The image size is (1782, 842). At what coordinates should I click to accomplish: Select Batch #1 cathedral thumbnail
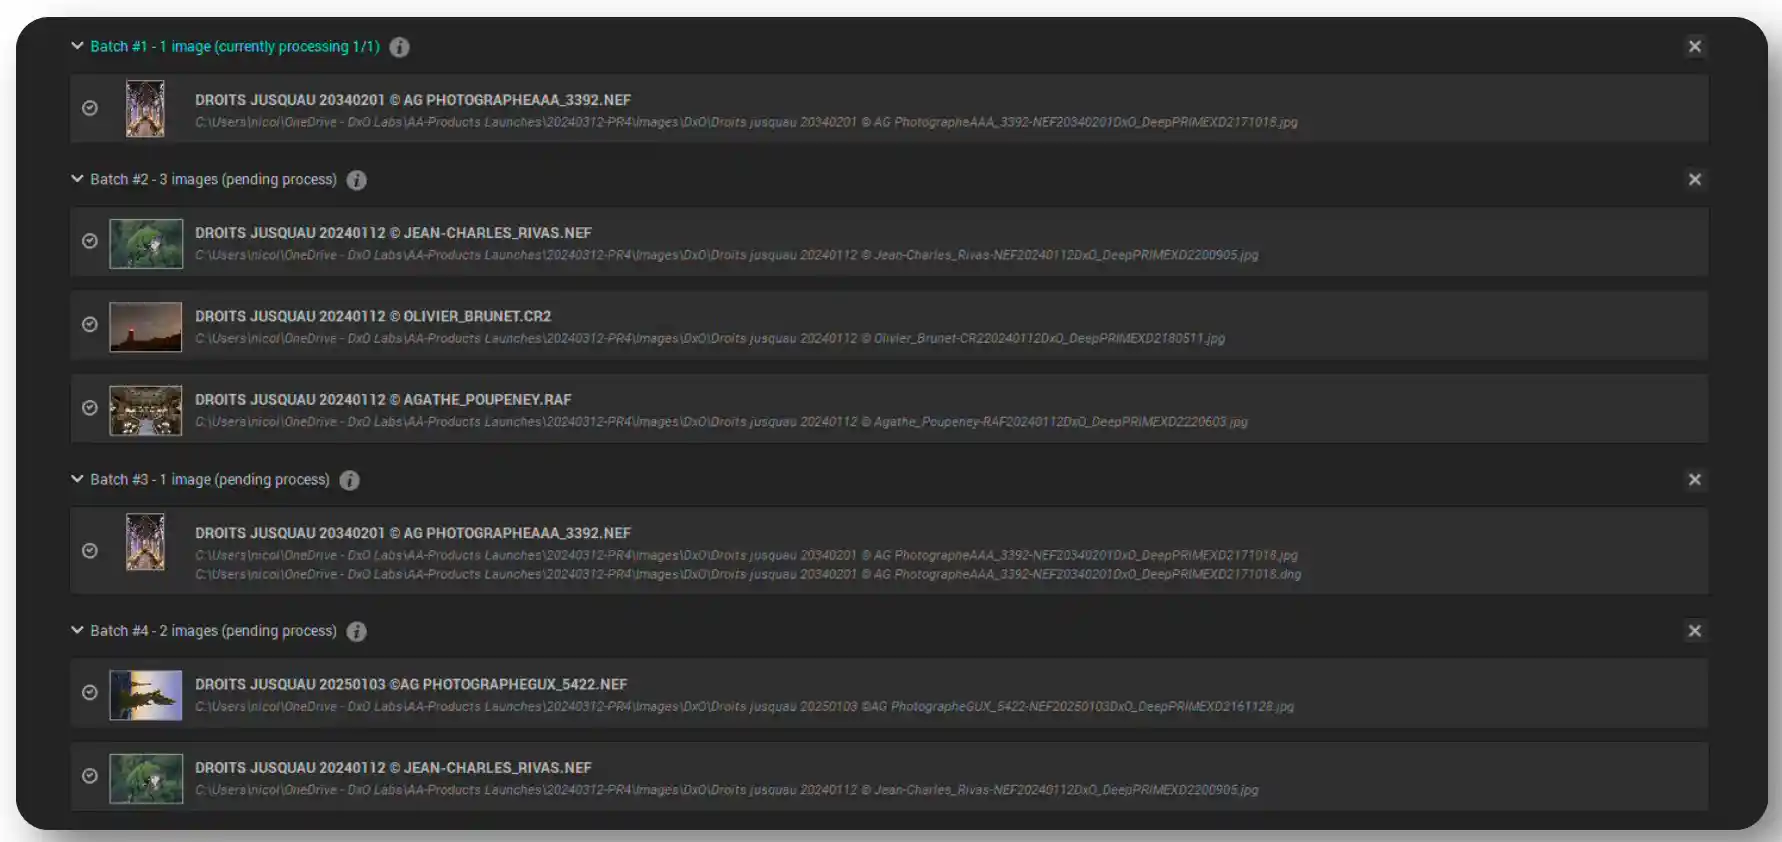coord(145,109)
